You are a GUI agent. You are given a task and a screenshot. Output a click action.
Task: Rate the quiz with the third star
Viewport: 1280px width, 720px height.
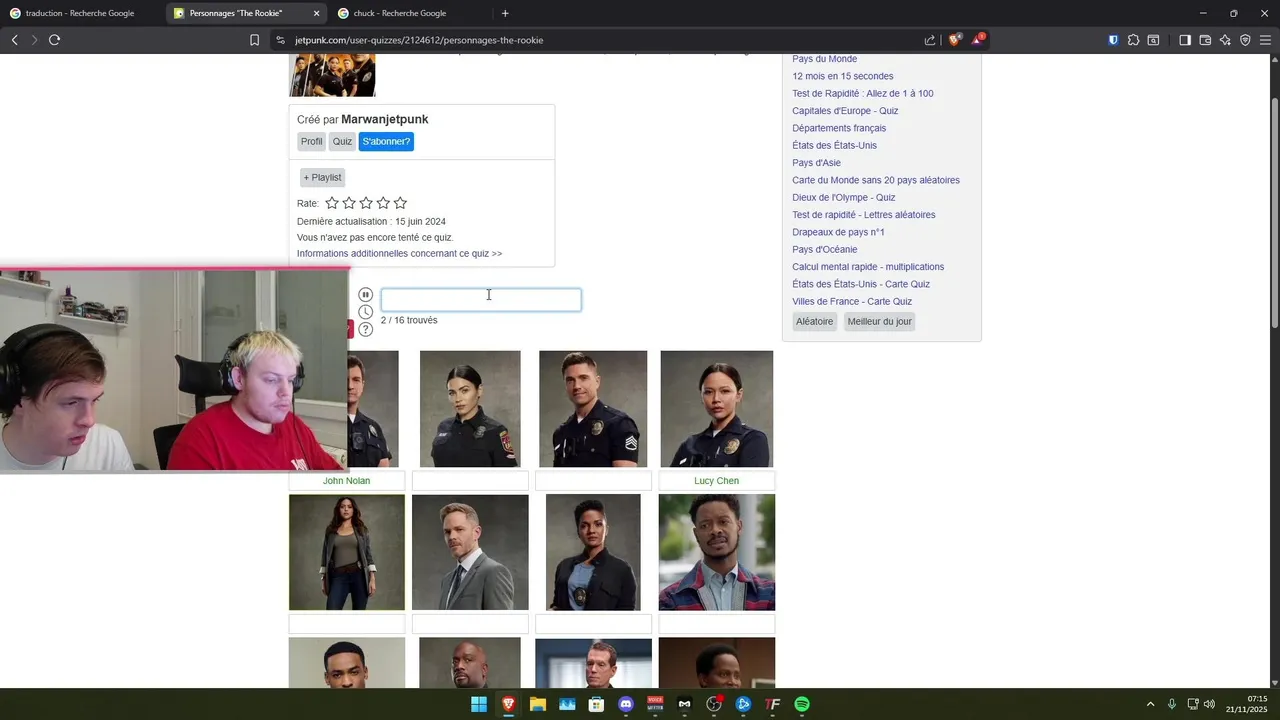(x=366, y=203)
